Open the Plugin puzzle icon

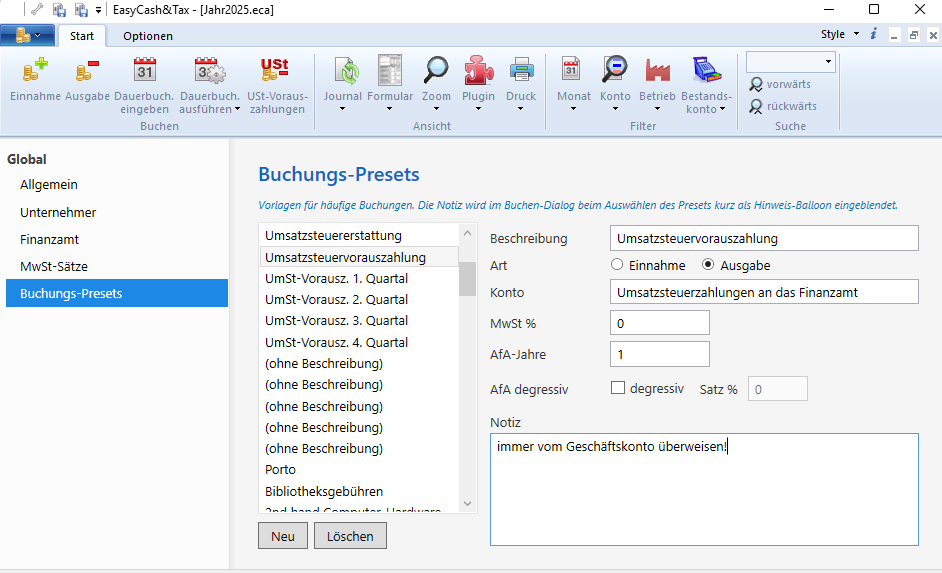478,70
